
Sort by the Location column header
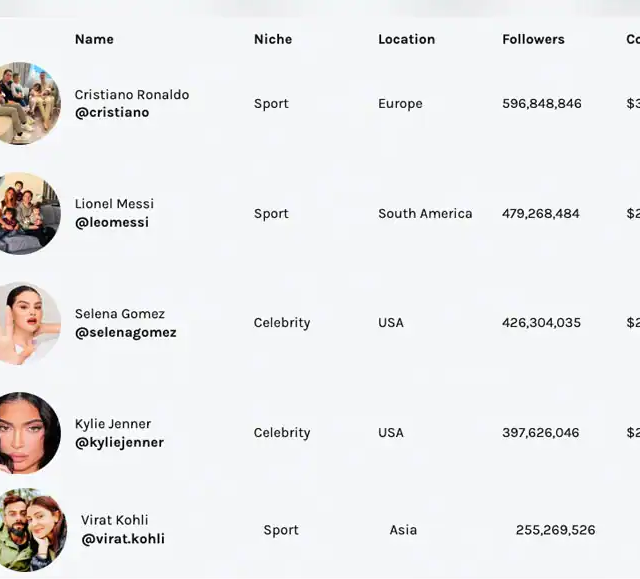click(407, 39)
